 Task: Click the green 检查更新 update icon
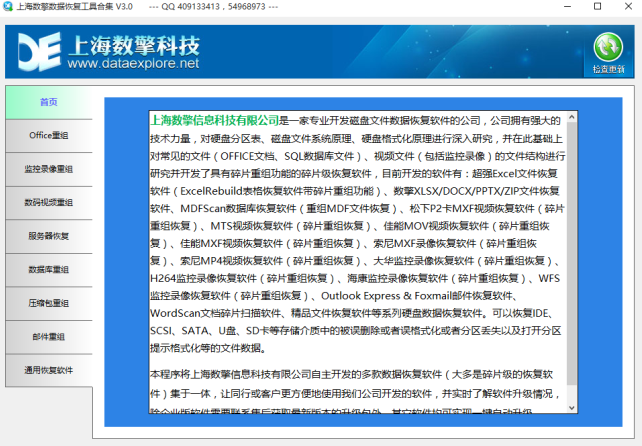click(608, 47)
